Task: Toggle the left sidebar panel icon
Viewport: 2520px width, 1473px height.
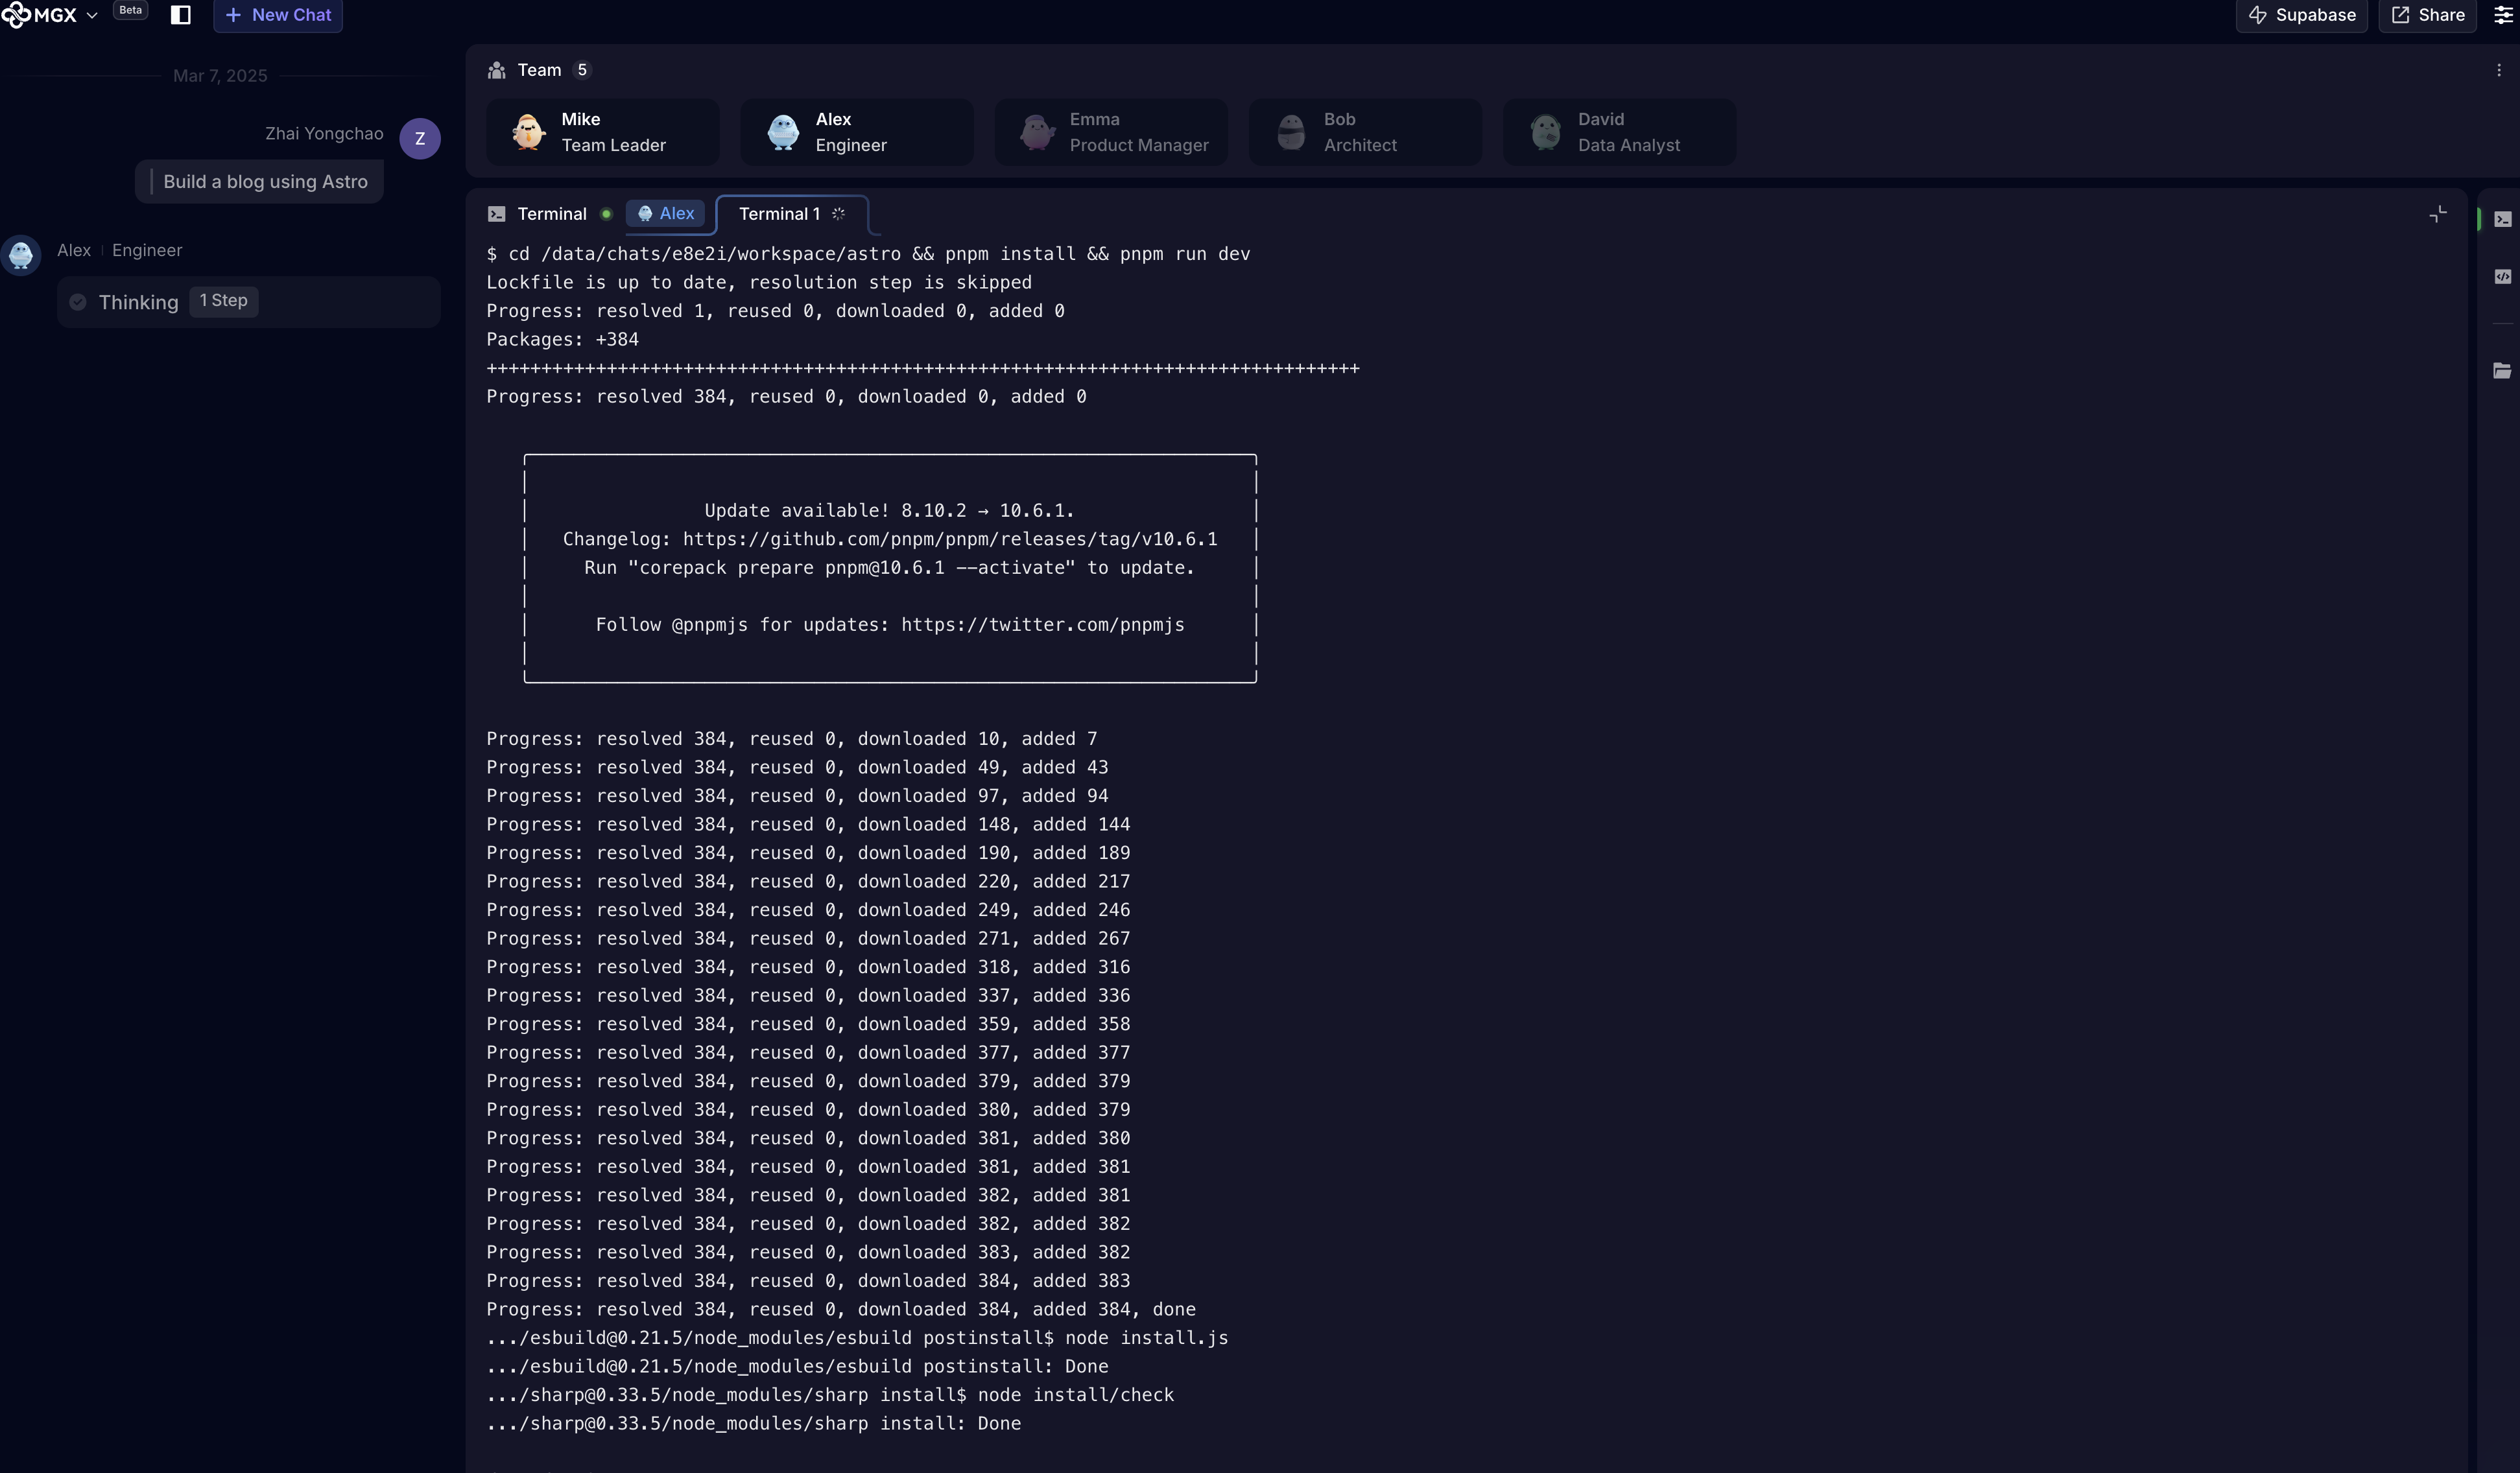Action: [181, 15]
